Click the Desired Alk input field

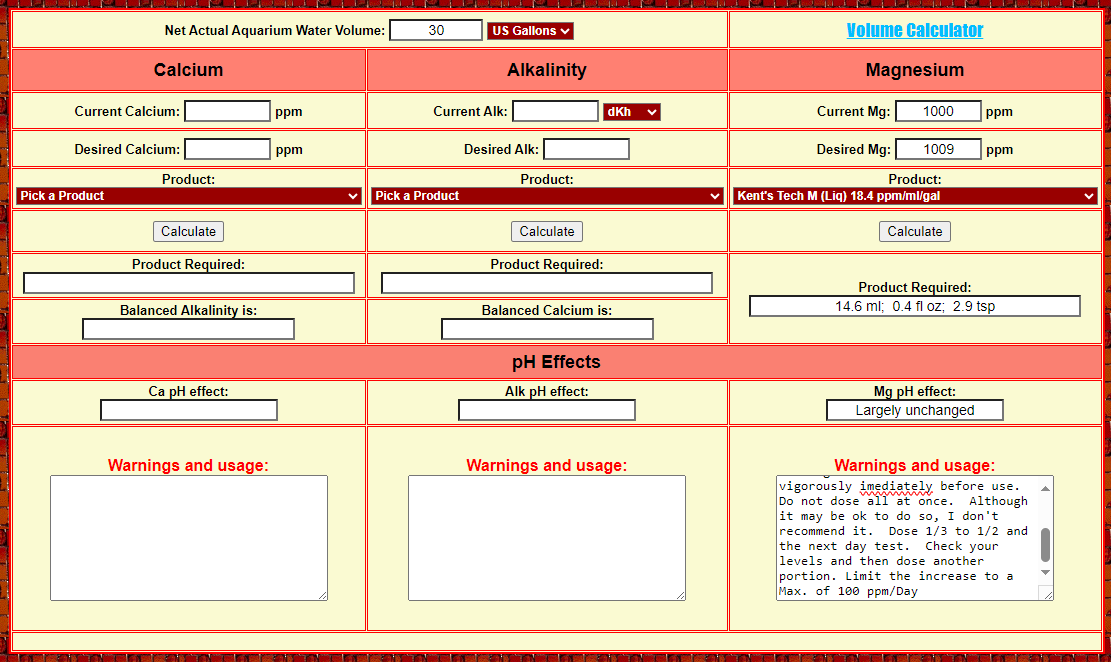point(586,150)
